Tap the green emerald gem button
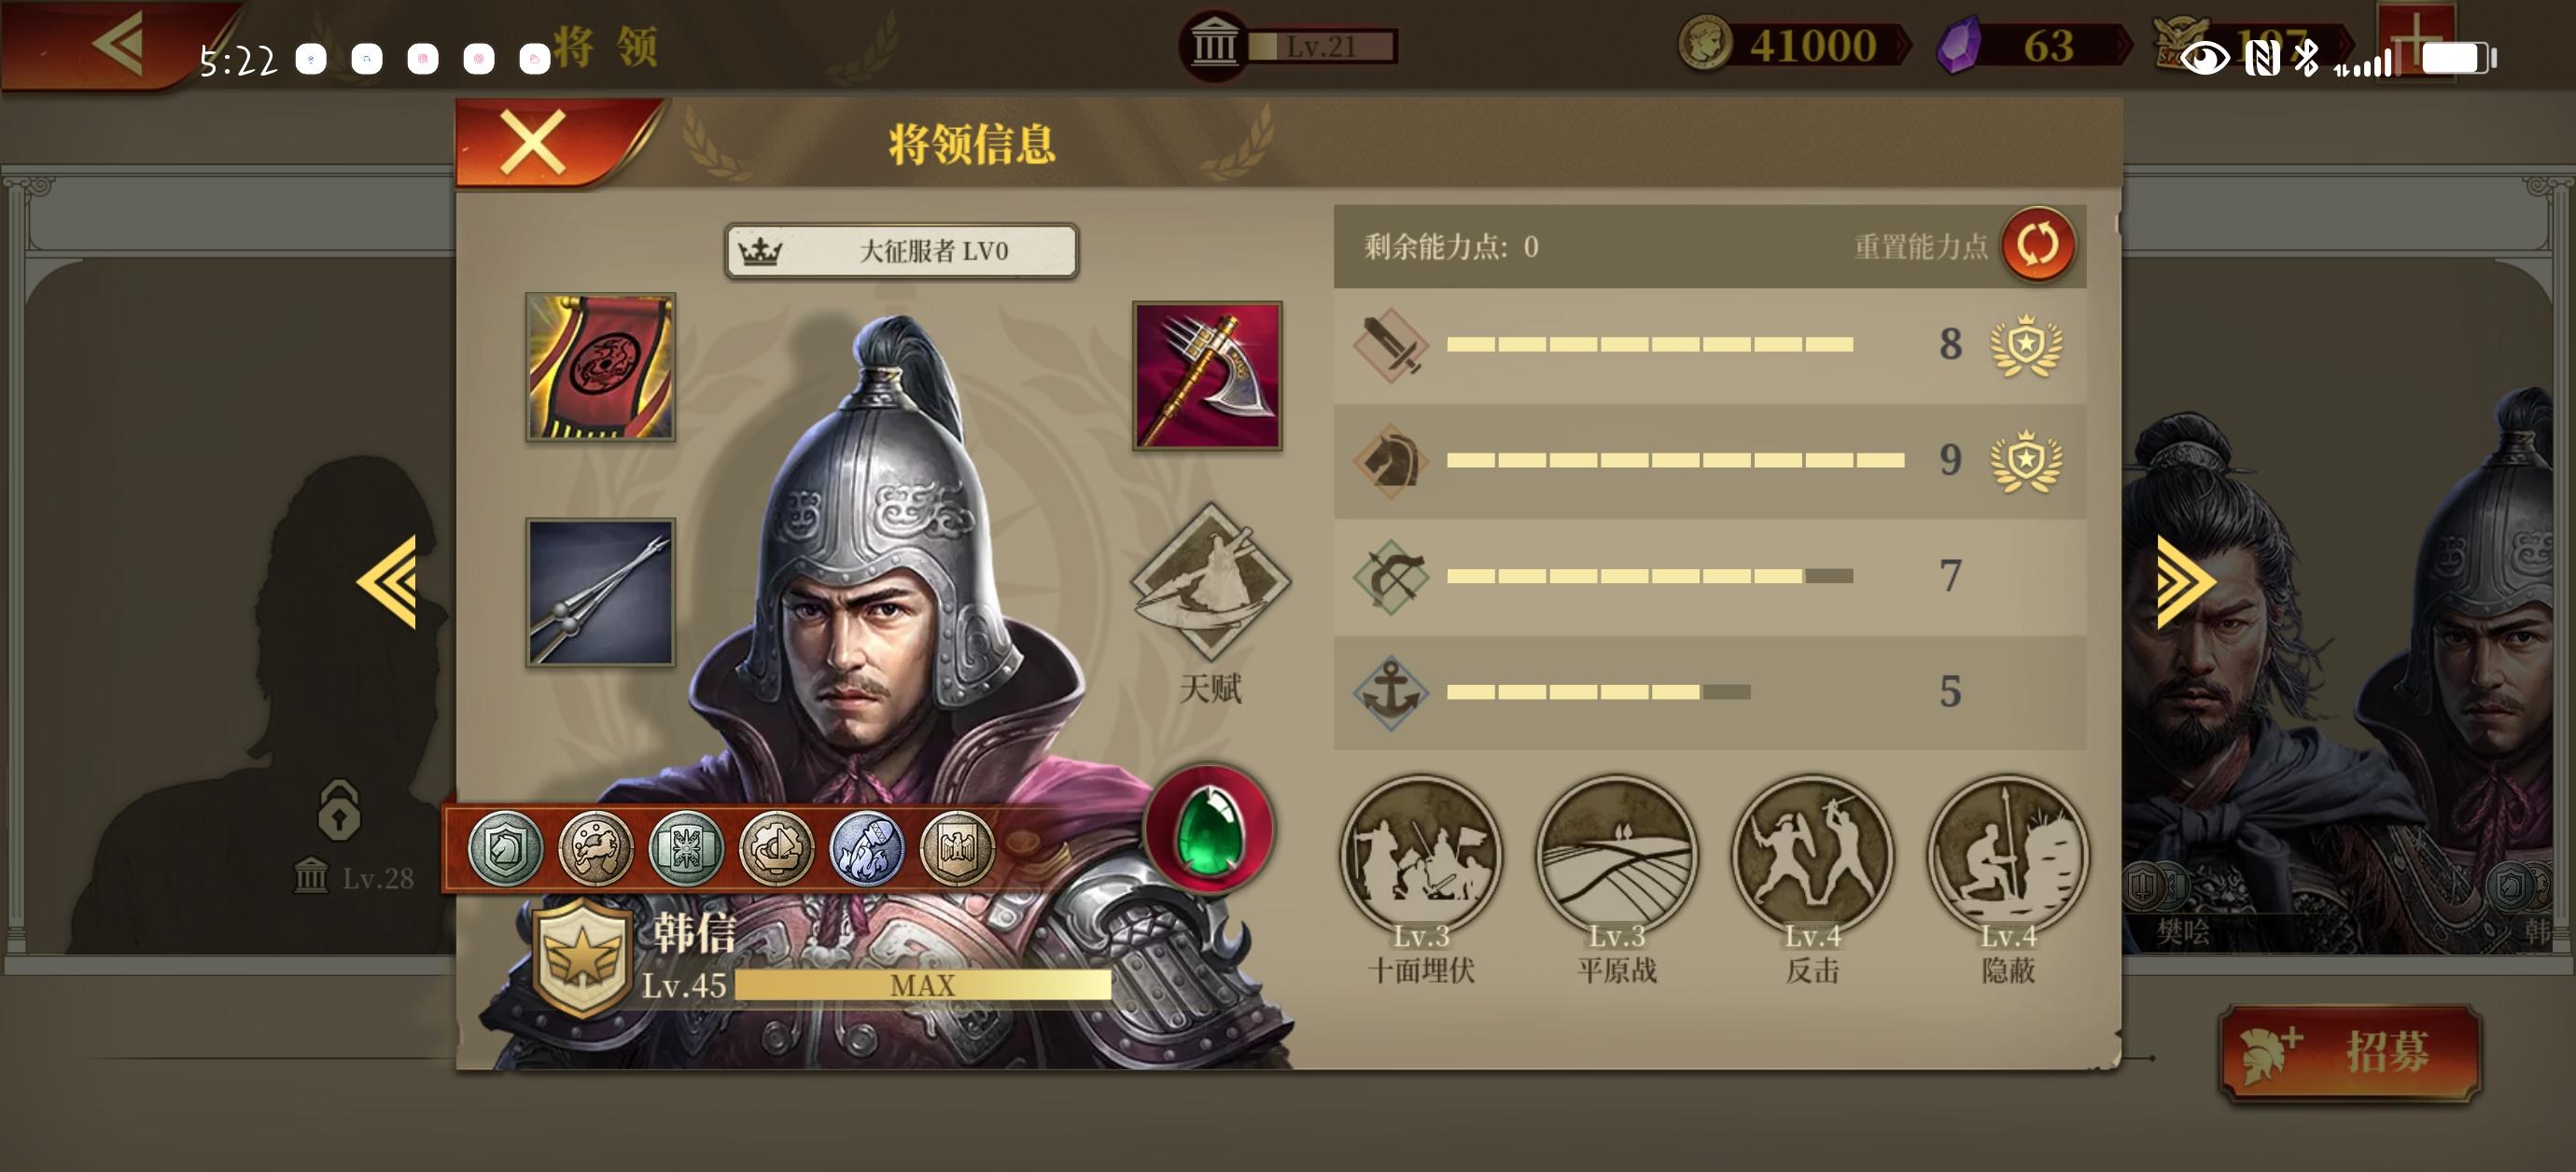This screenshot has width=2576, height=1172. [1209, 828]
